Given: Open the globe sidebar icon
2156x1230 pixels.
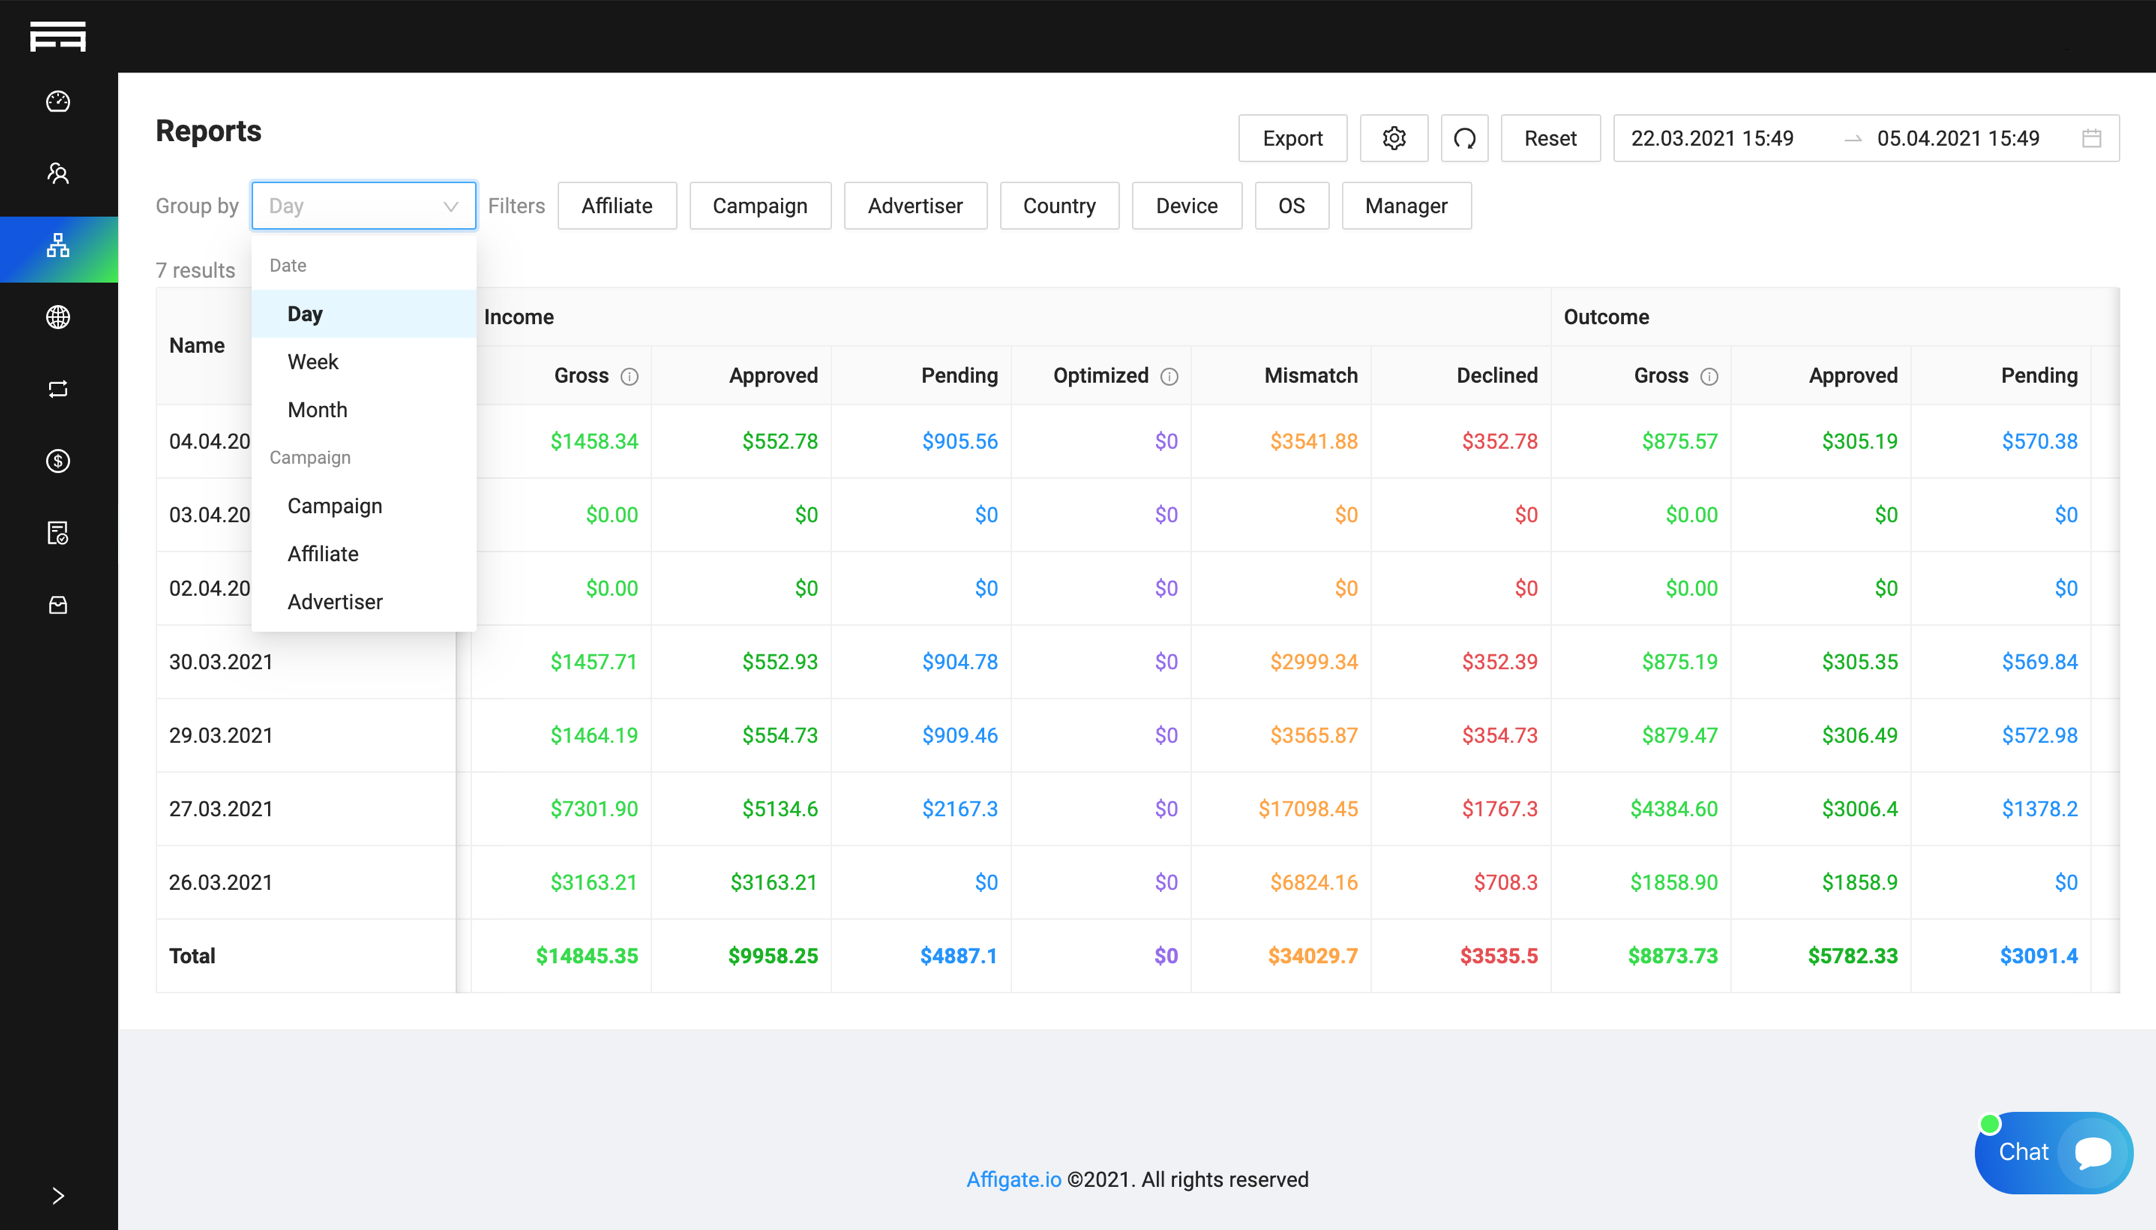Looking at the screenshot, I should point(58,317).
